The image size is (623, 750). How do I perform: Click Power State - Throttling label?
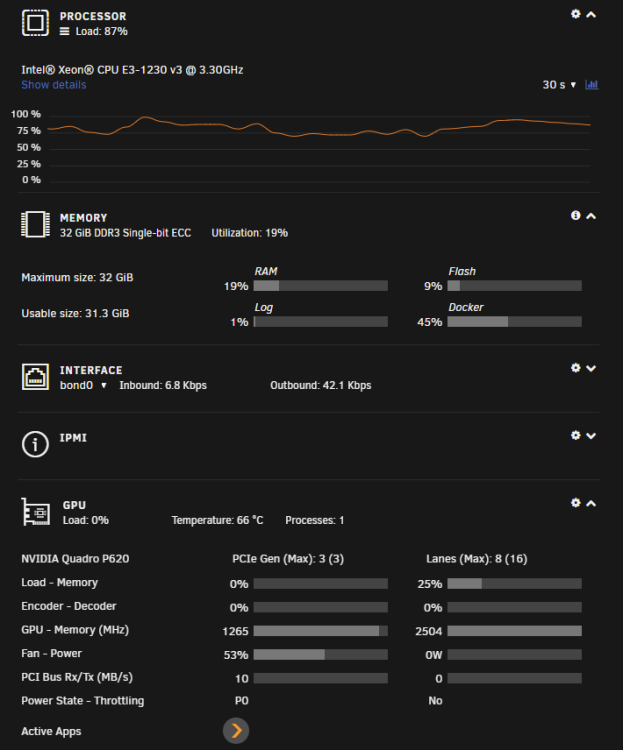pos(82,701)
